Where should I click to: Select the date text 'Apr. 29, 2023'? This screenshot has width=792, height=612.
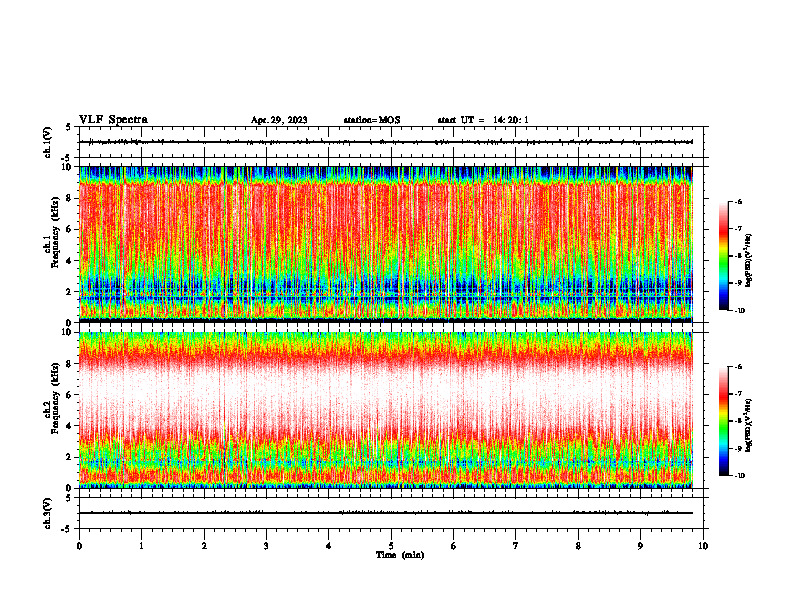279,120
